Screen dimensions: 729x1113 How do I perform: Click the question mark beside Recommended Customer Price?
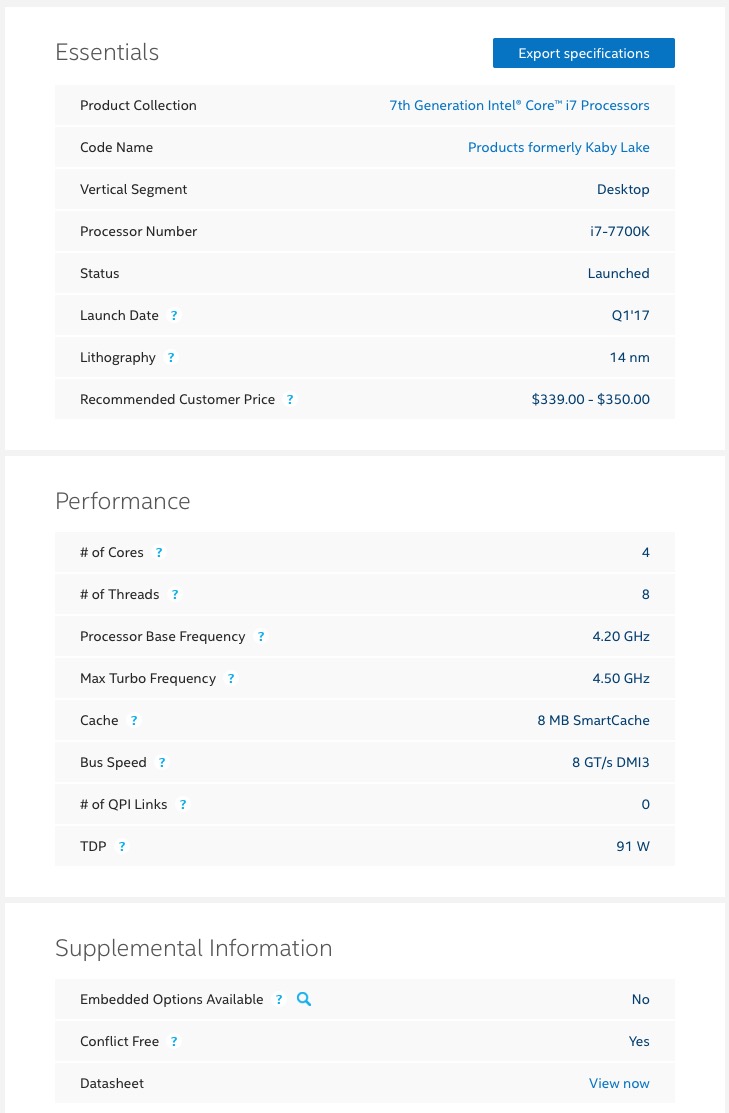click(x=290, y=399)
